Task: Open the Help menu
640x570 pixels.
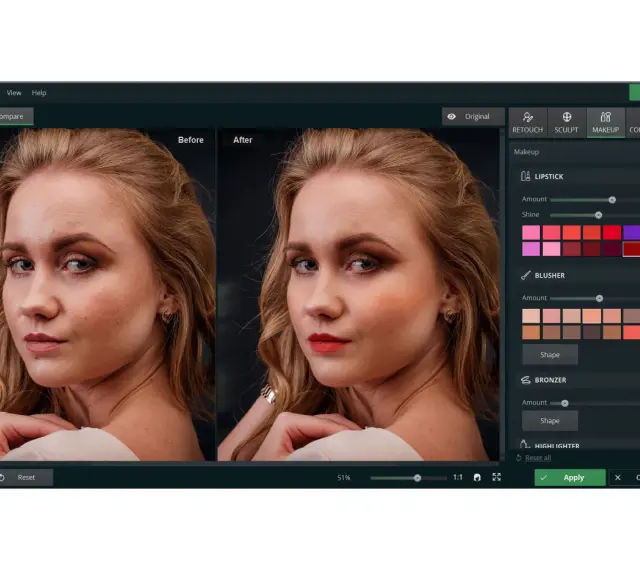Action: [39, 93]
